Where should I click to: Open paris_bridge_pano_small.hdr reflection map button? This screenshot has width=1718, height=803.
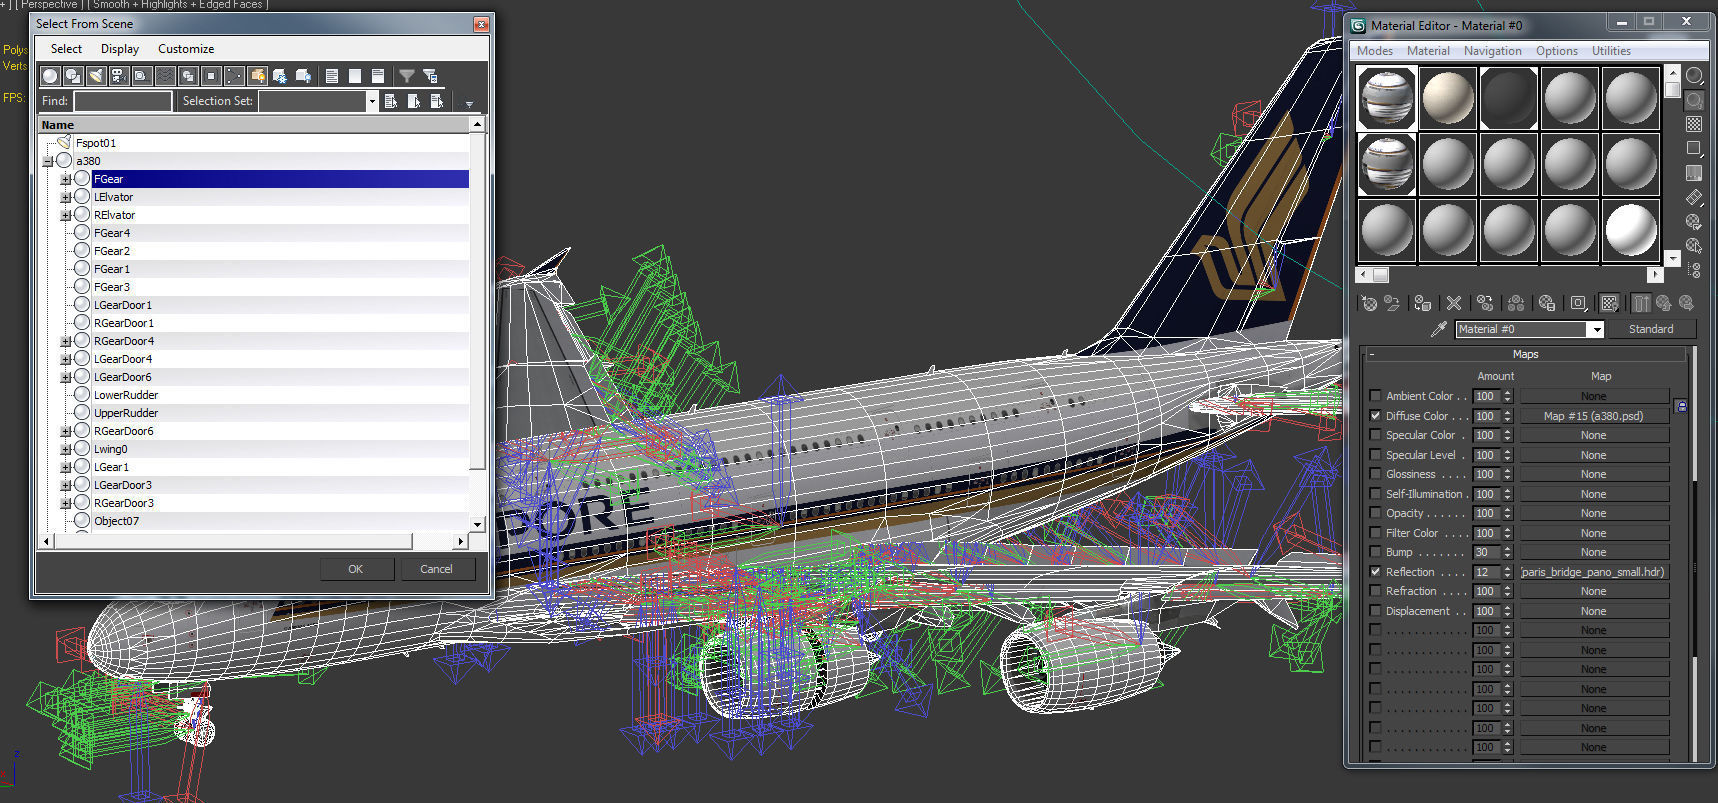pos(1594,572)
